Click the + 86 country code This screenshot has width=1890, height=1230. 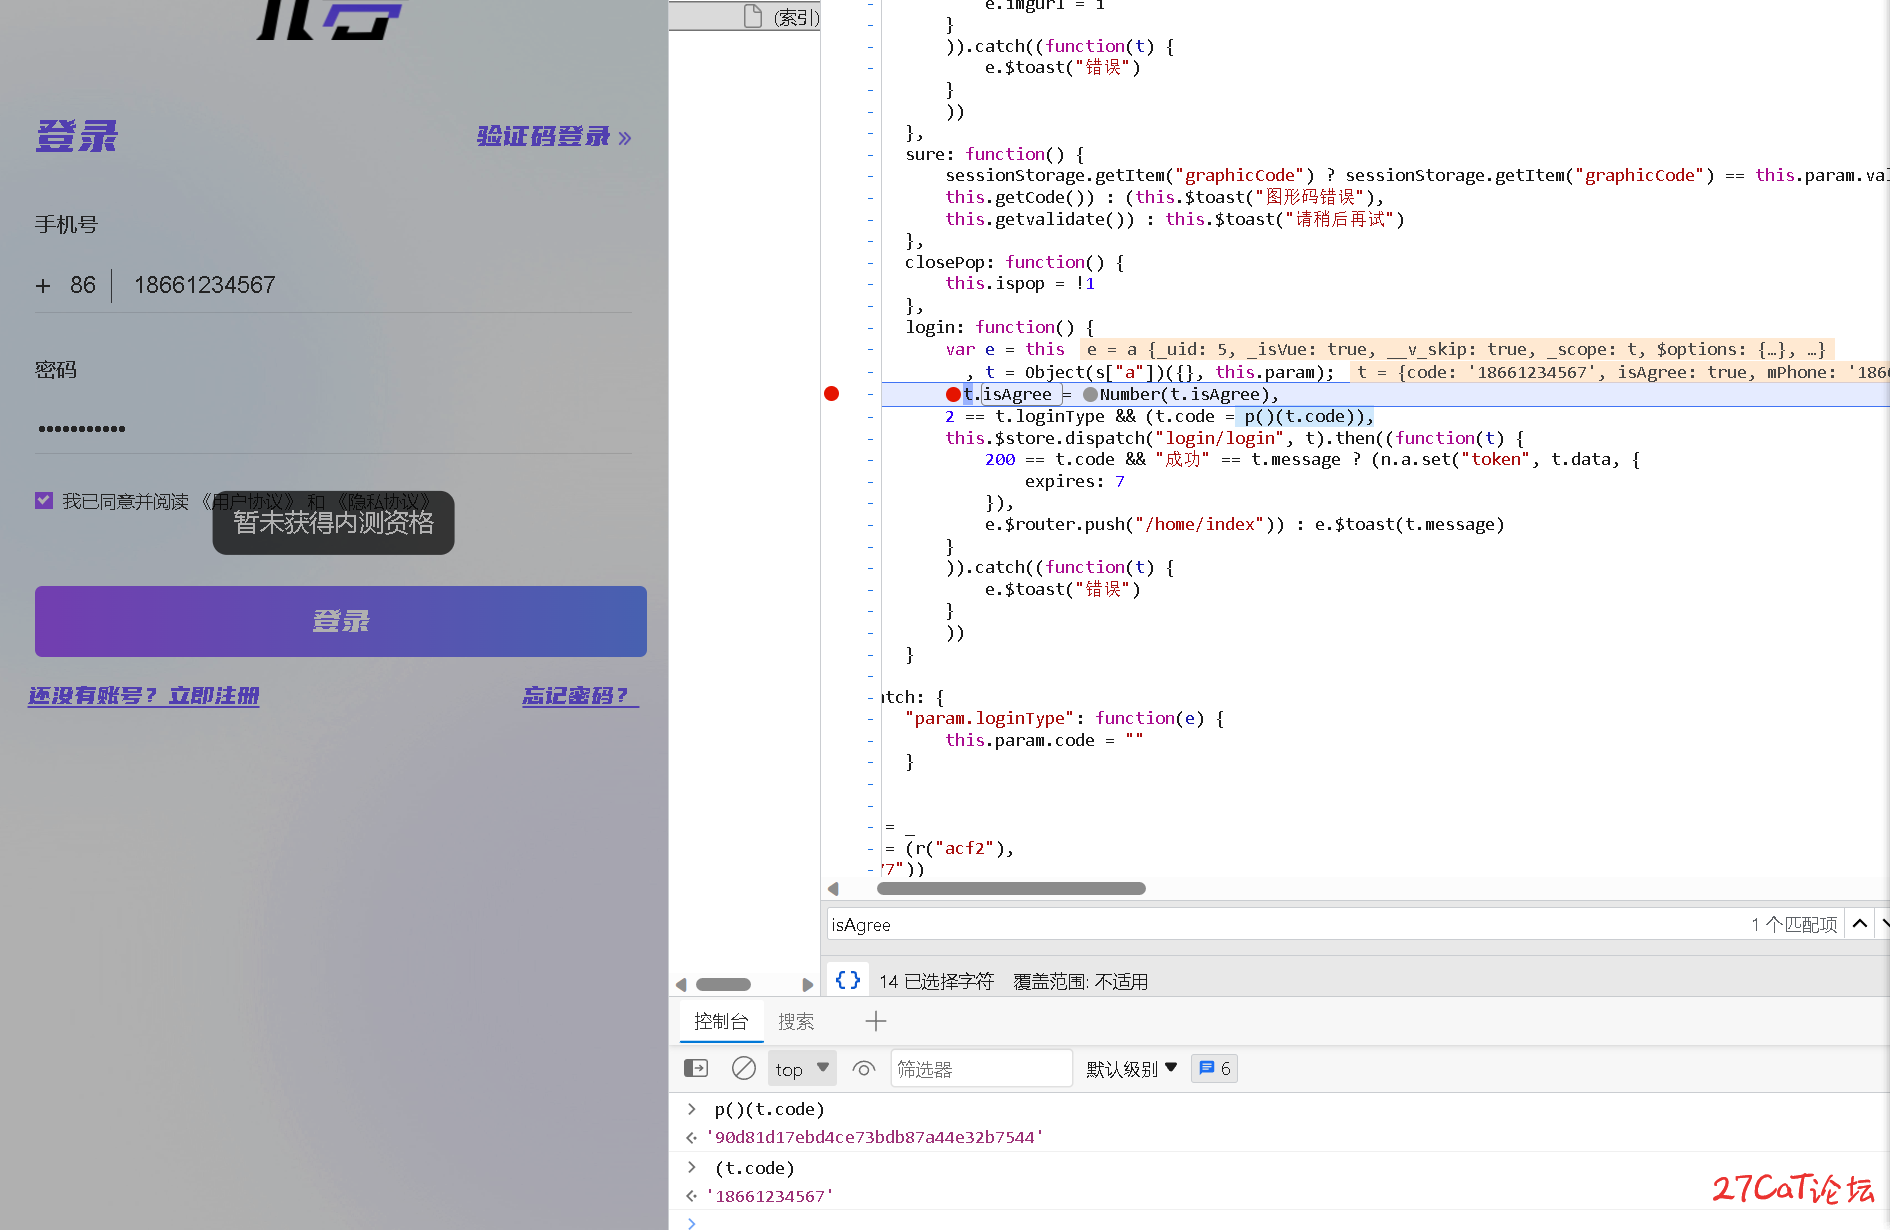[66, 285]
